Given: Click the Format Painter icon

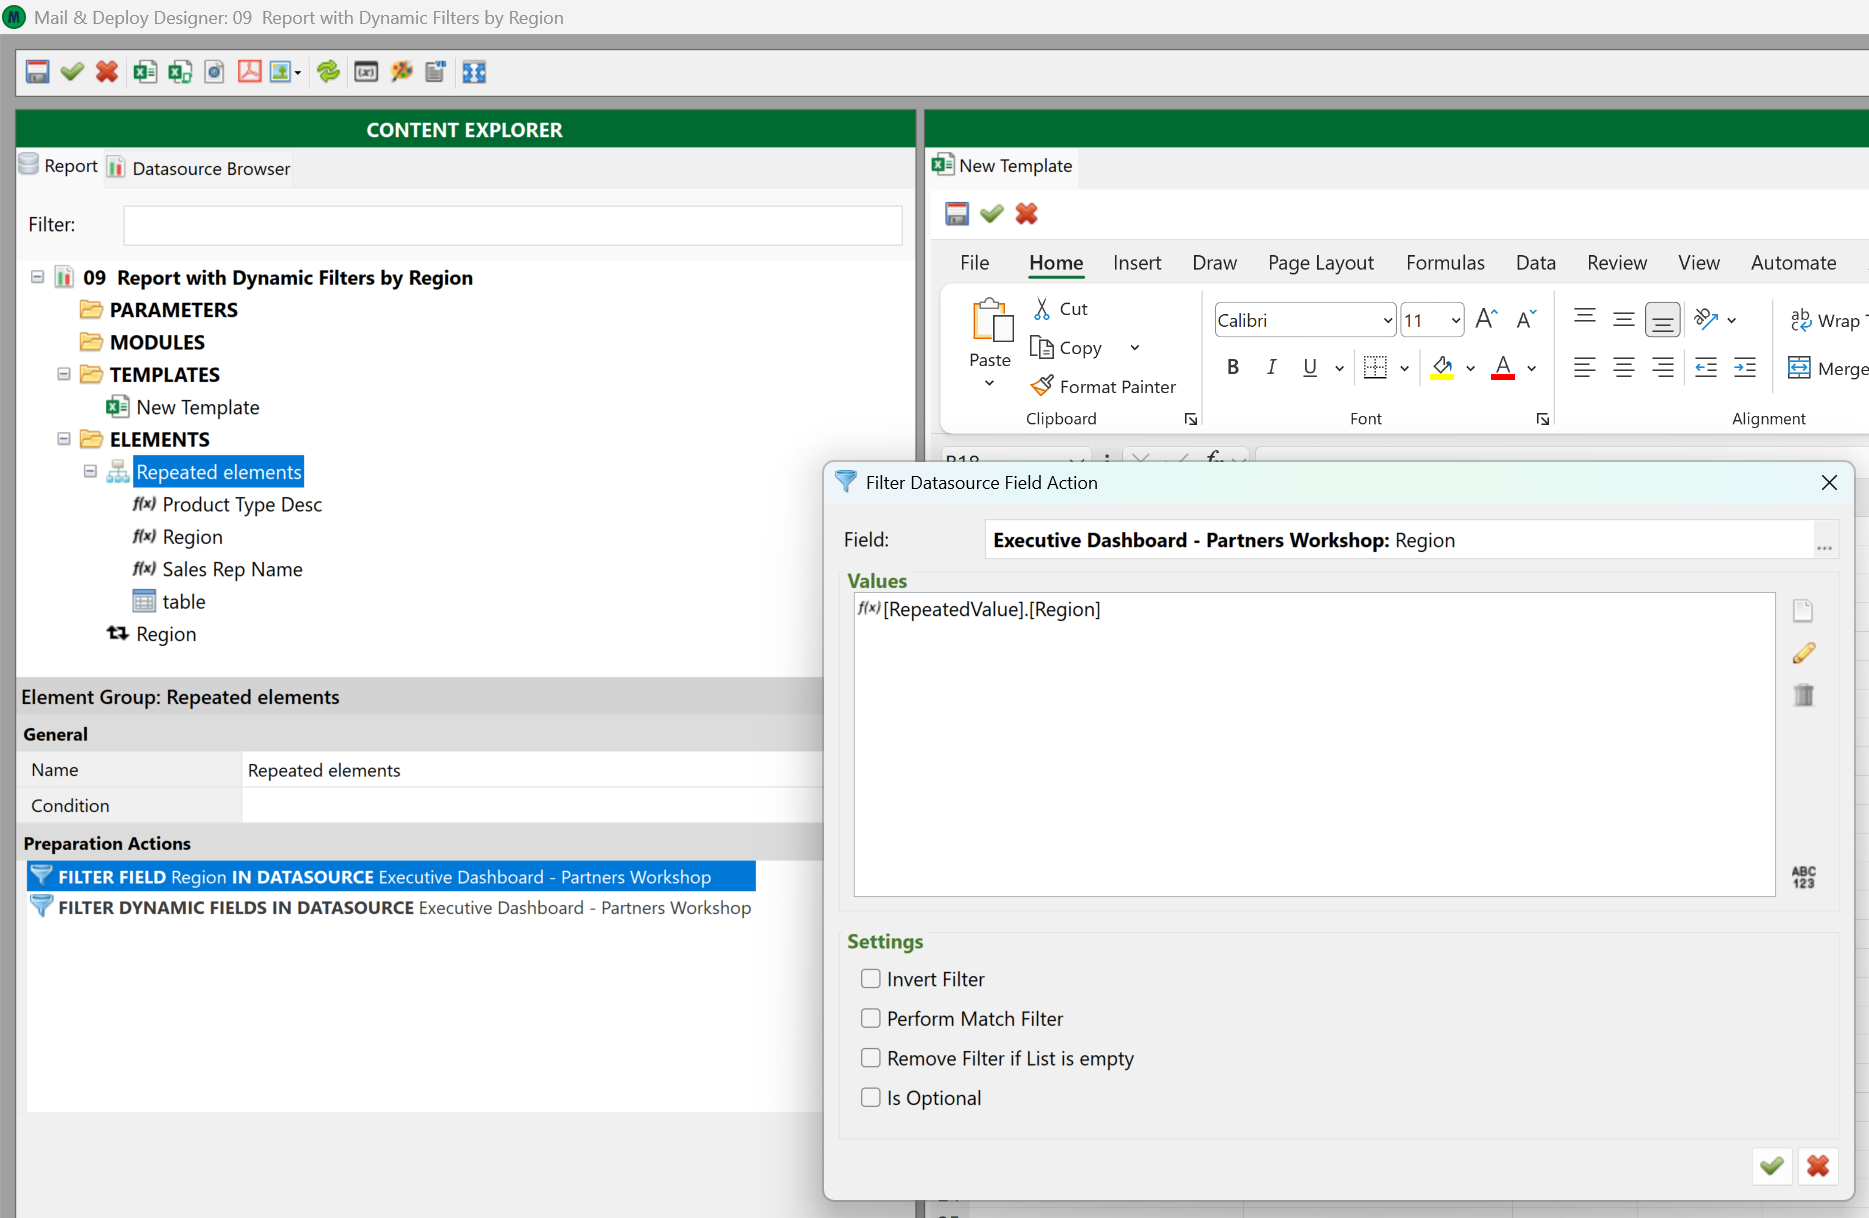Looking at the screenshot, I should pos(1042,386).
